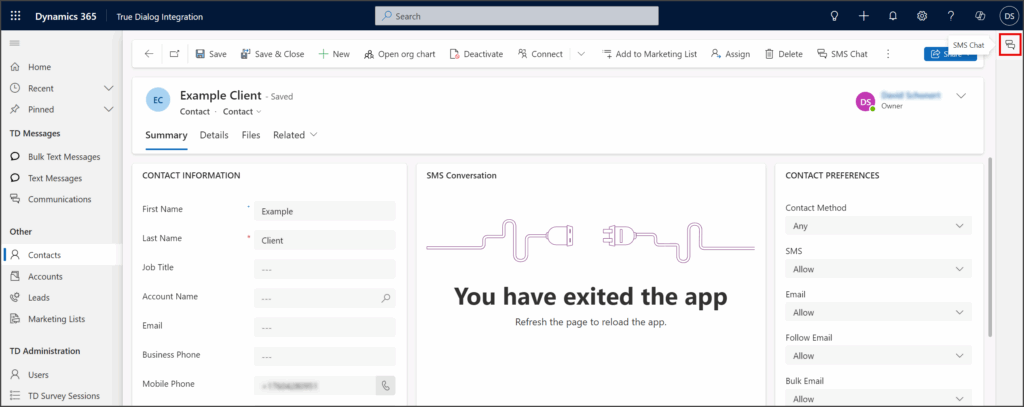The width and height of the screenshot is (1024, 407).
Task: Select Contacts in the sidebar
Action: (x=61, y=255)
